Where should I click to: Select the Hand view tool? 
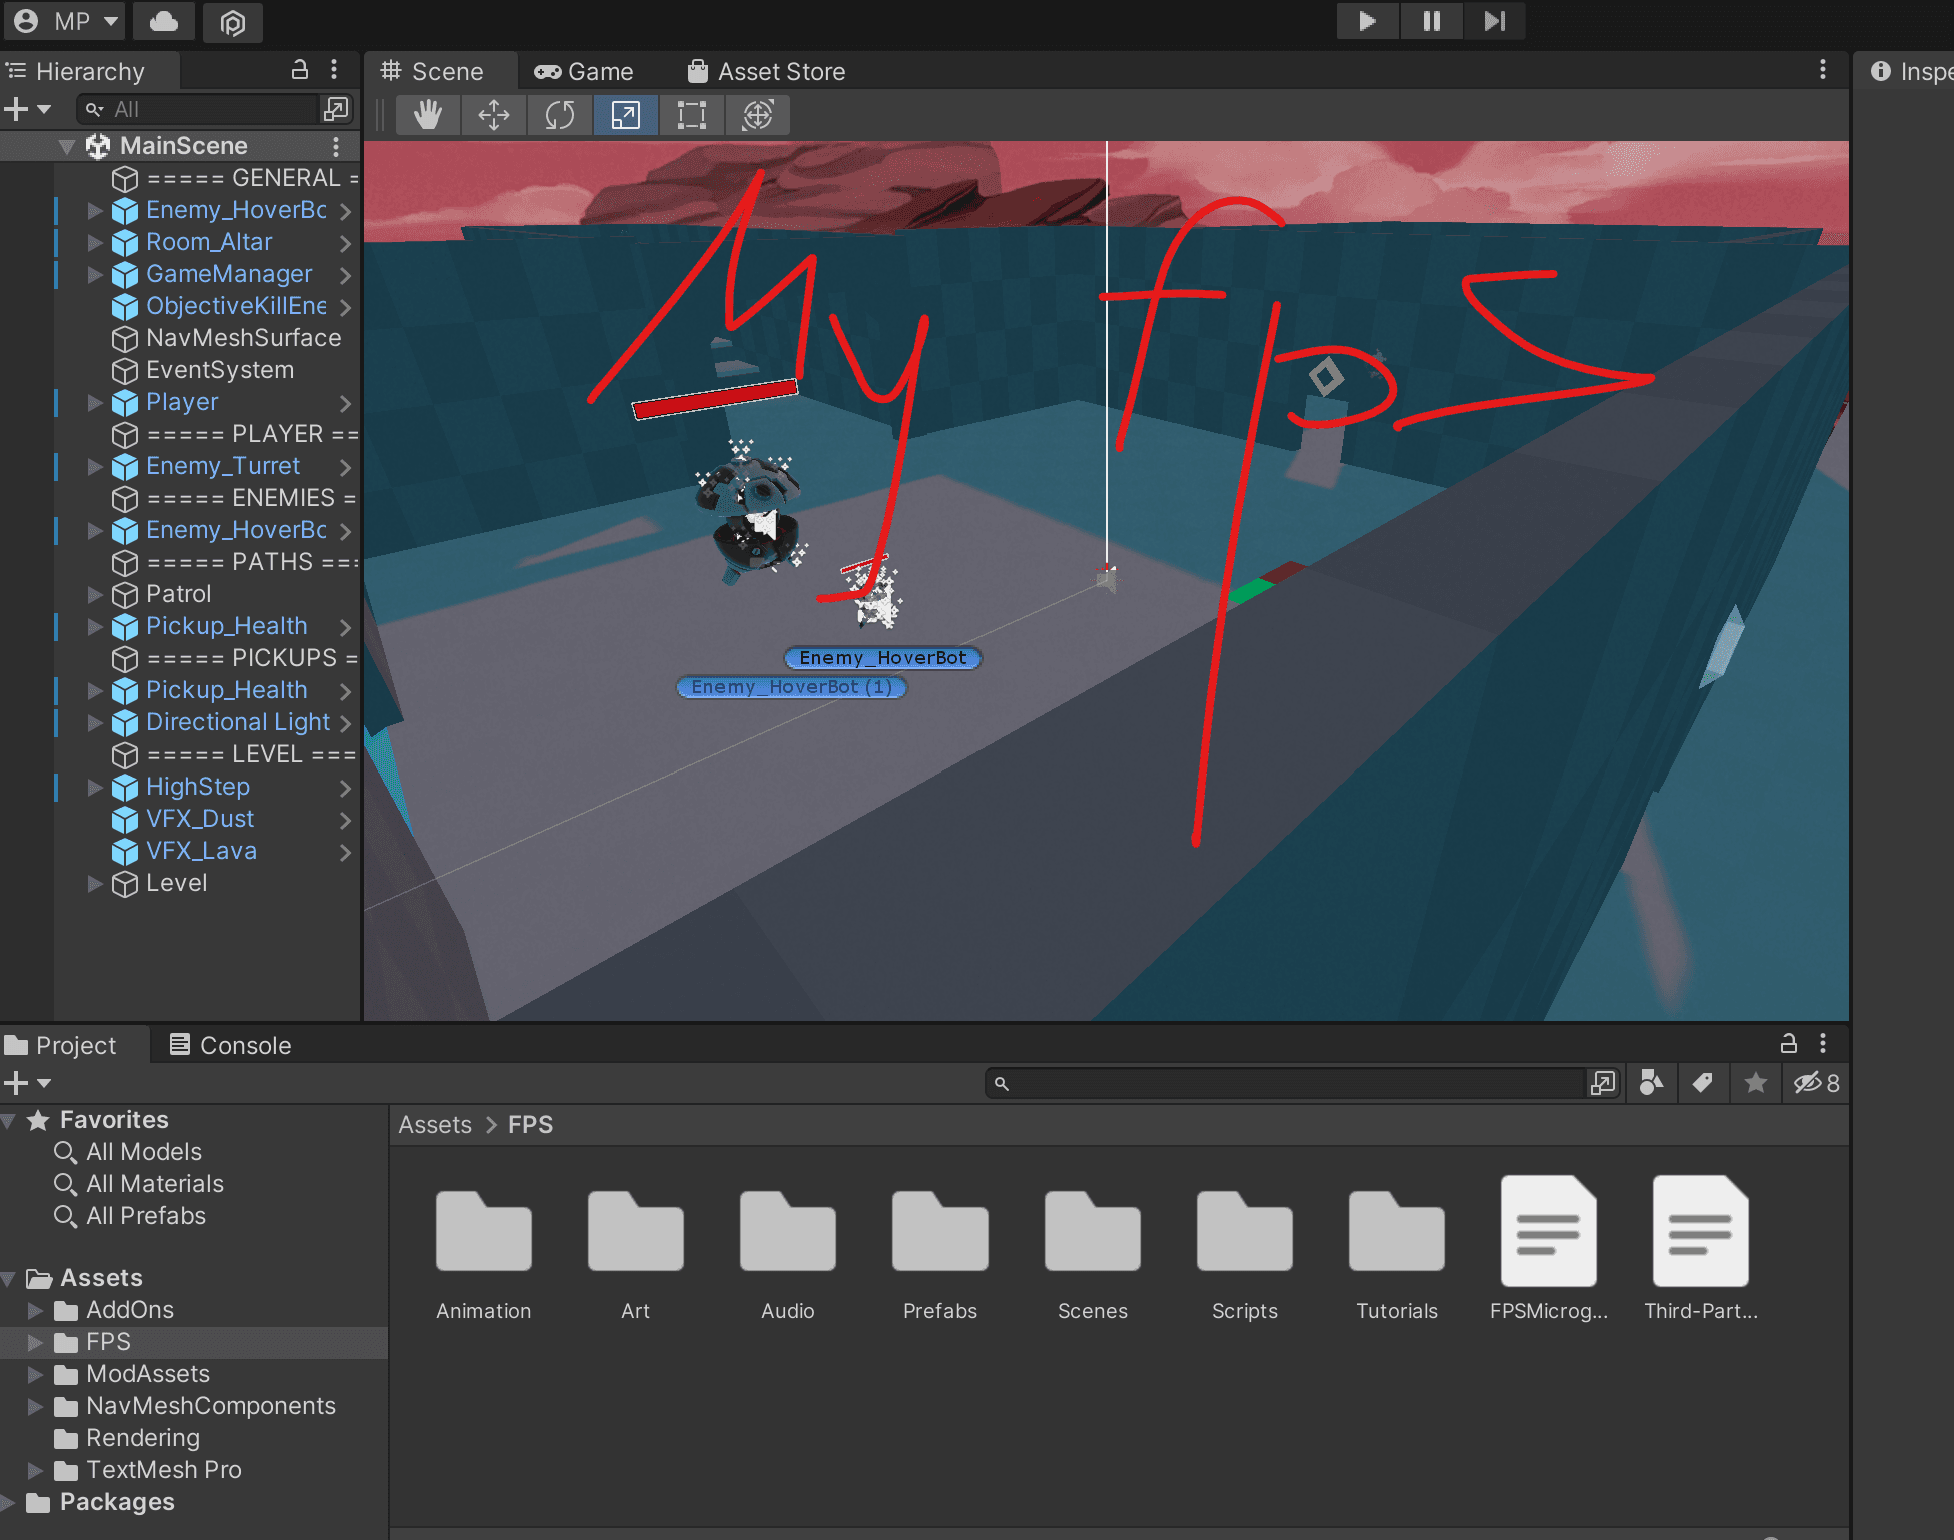coord(428,115)
